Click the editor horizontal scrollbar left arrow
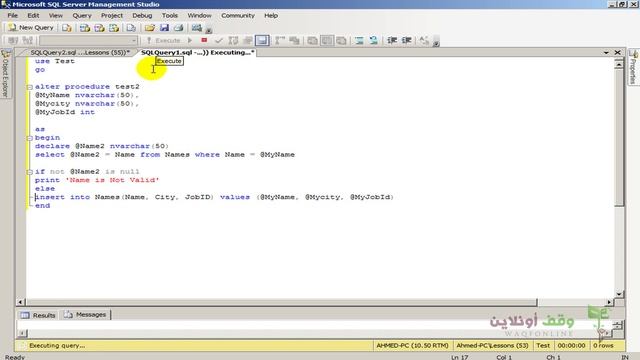The height and width of the screenshot is (360, 640). tap(20, 302)
